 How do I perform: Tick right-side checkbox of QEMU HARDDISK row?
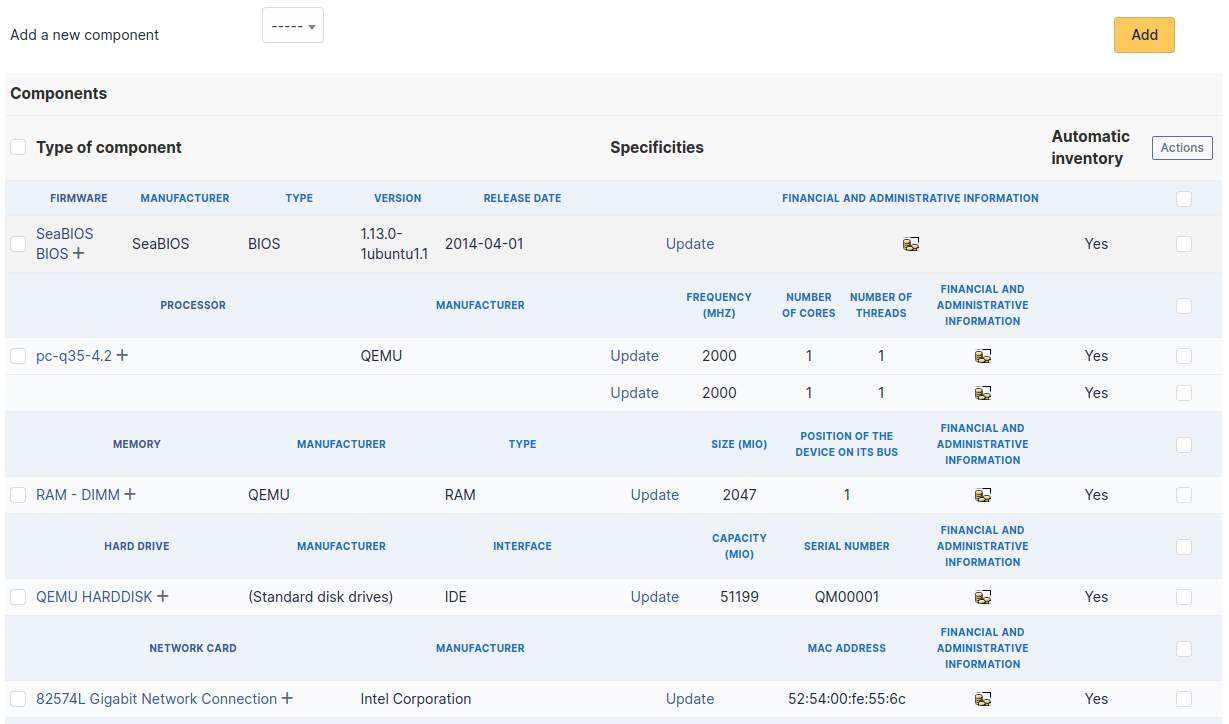point(1184,597)
